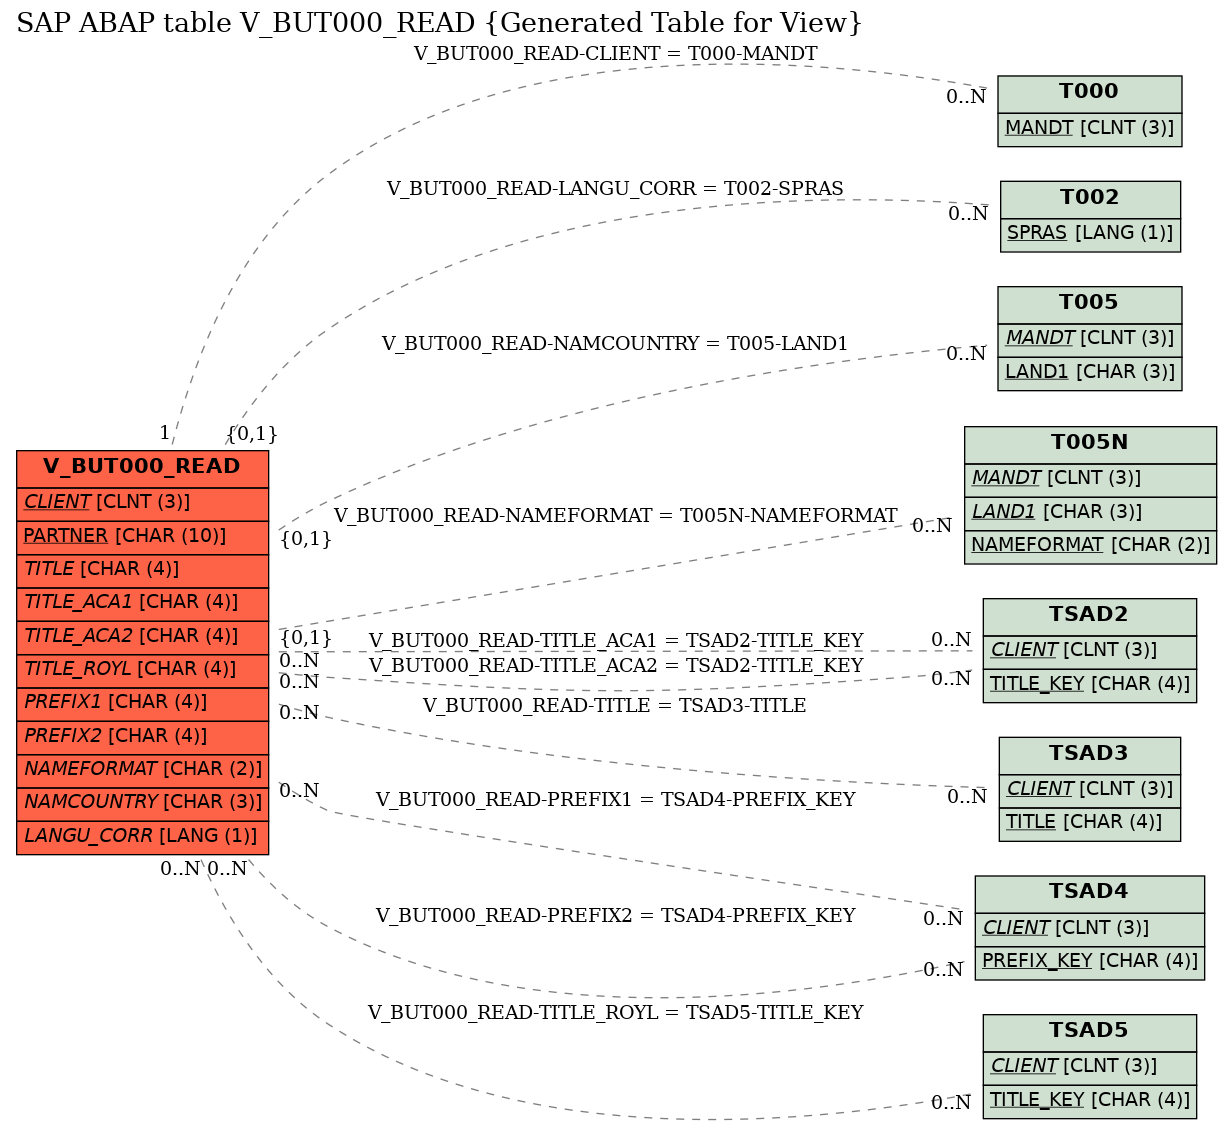1232x1129 pixels.
Task: Click the PREFIX1 = TSAD4-PREFIX_KEY relation label
Action: click(x=615, y=800)
